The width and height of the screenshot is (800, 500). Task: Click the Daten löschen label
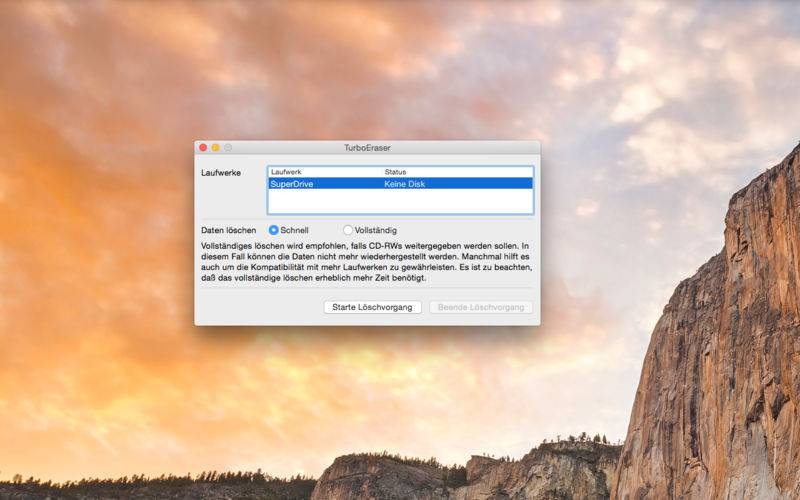point(229,230)
